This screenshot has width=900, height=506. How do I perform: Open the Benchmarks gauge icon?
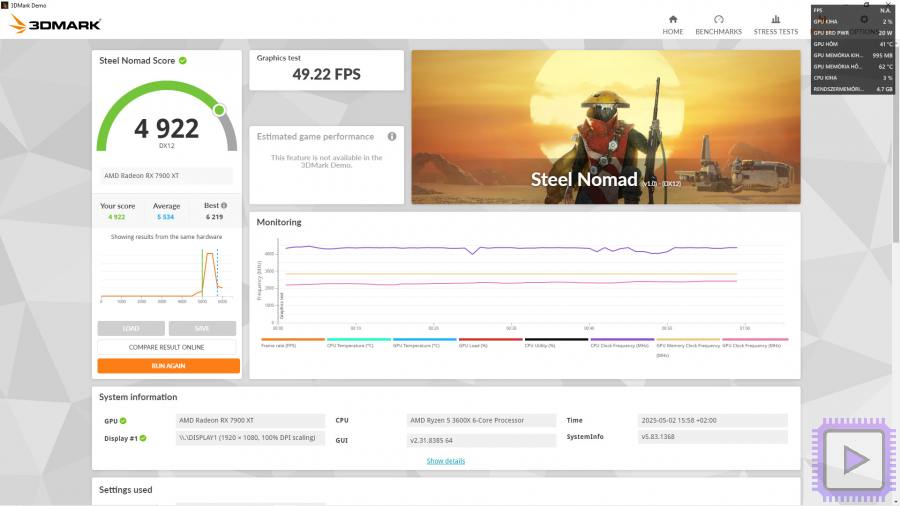719,20
